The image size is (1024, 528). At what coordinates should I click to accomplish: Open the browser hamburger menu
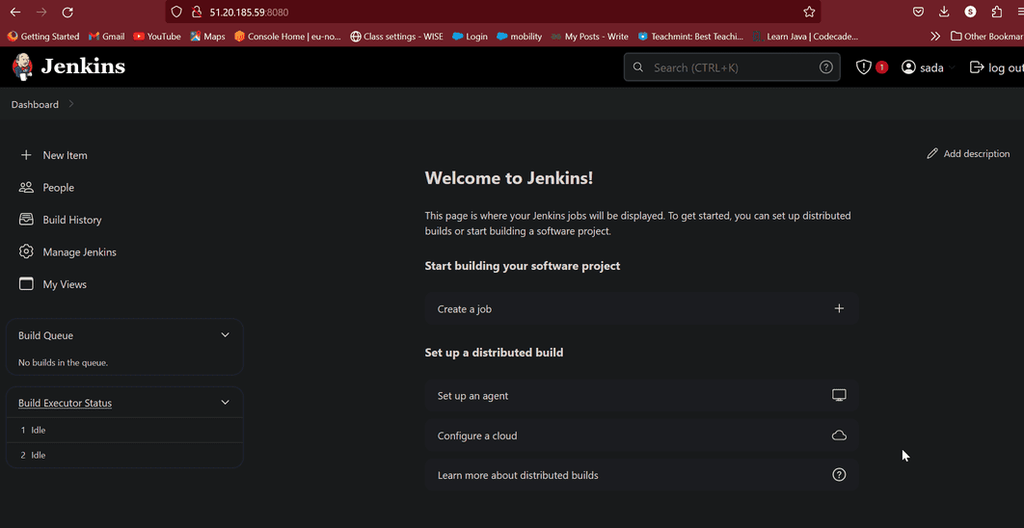(1019, 12)
